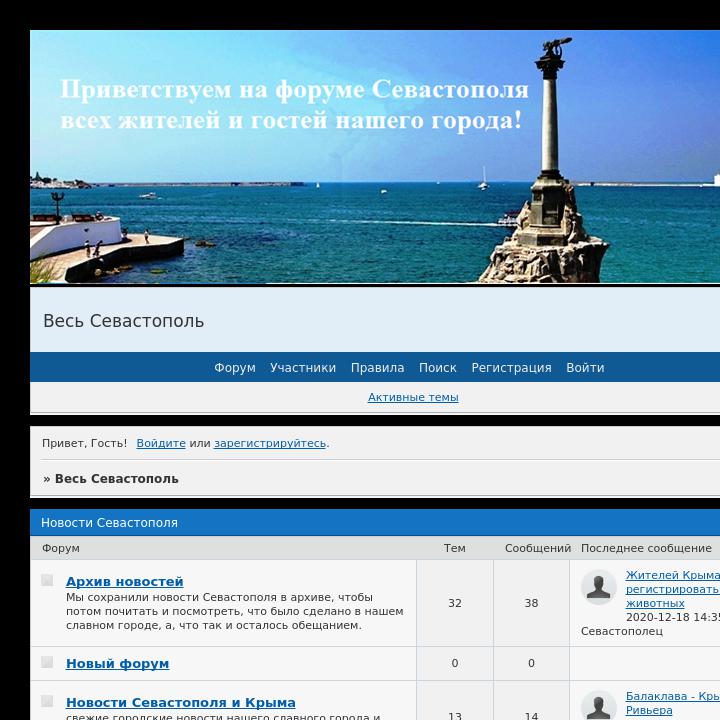Click message count 38 for Архив новостей
Image resolution: width=720 pixels, height=720 pixels.
531,603
